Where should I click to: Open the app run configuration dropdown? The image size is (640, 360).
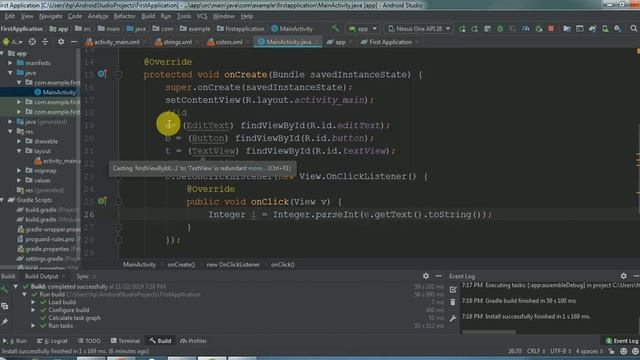point(362,29)
